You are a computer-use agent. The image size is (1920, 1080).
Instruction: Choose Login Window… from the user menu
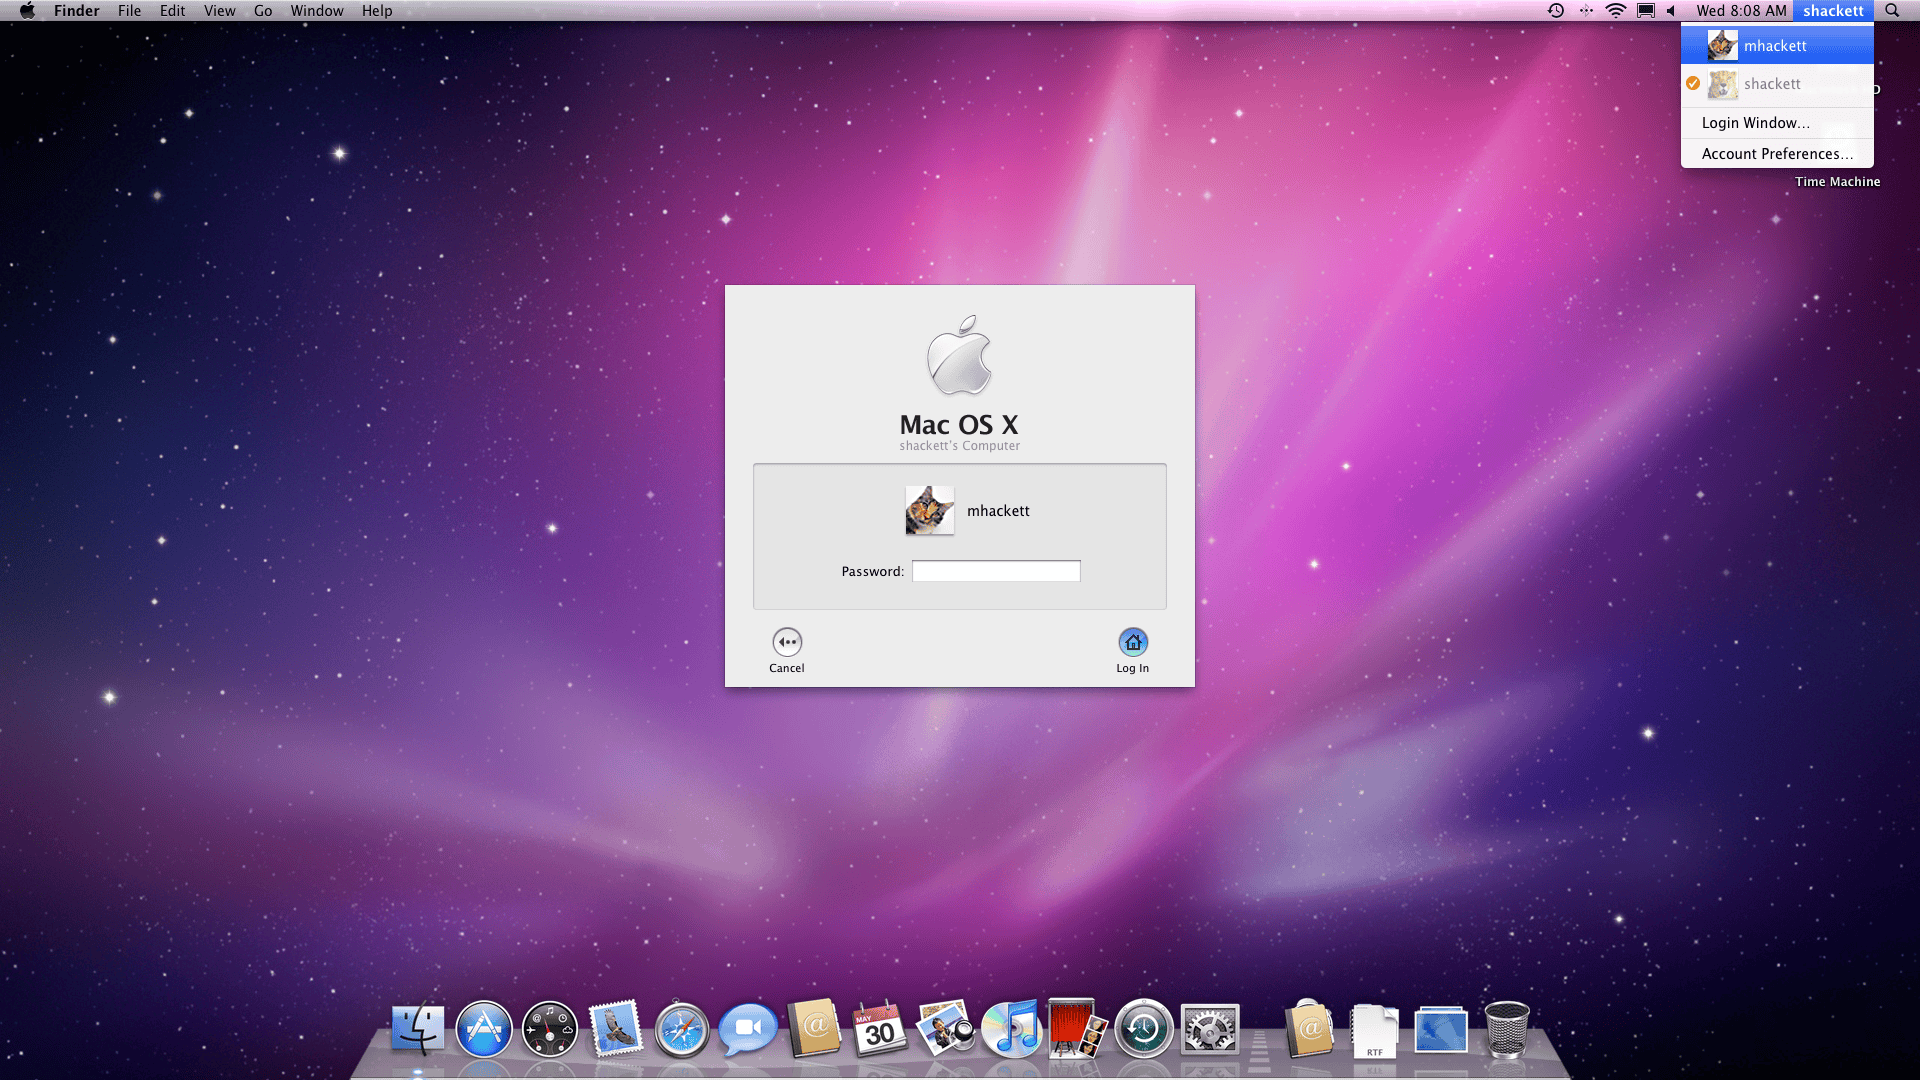click(x=1777, y=123)
